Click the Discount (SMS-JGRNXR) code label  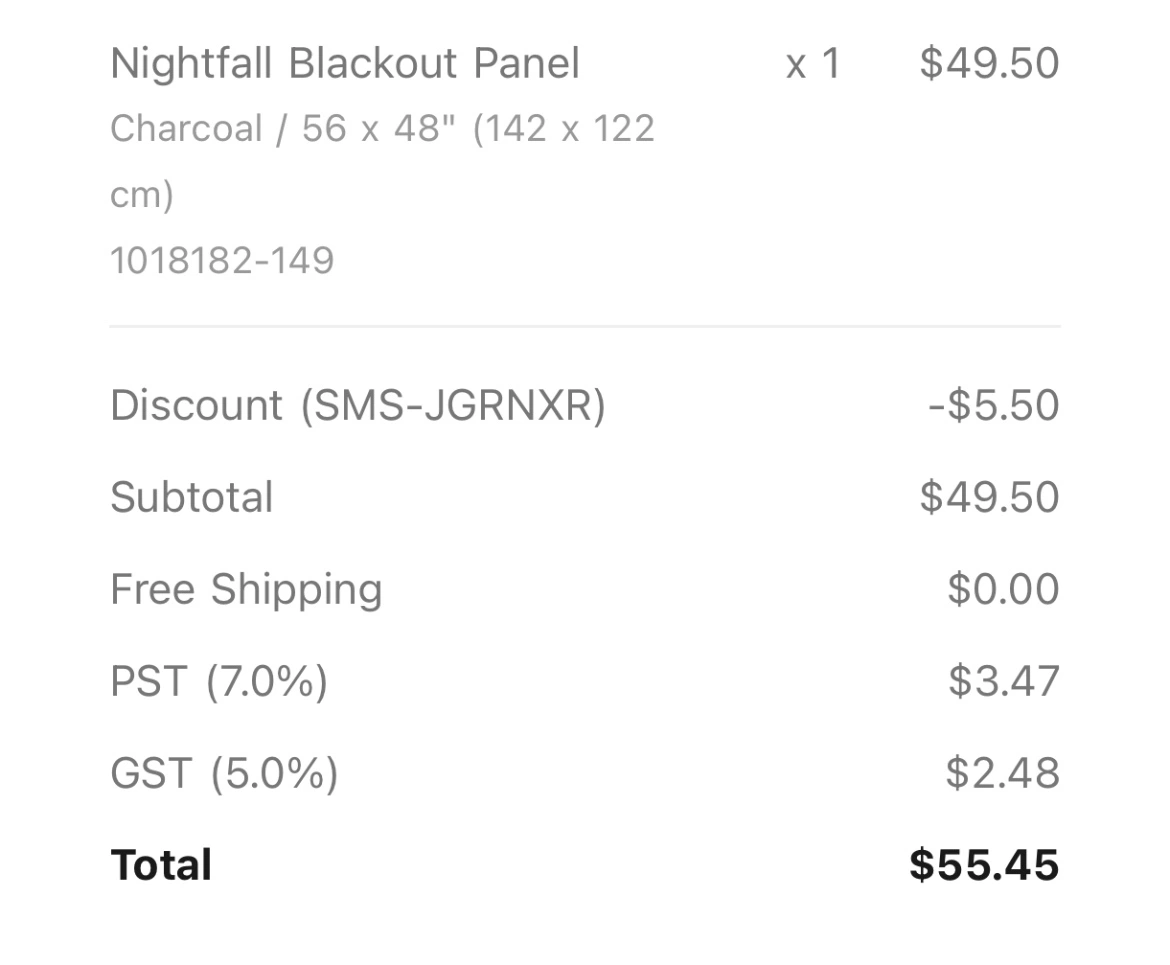358,406
